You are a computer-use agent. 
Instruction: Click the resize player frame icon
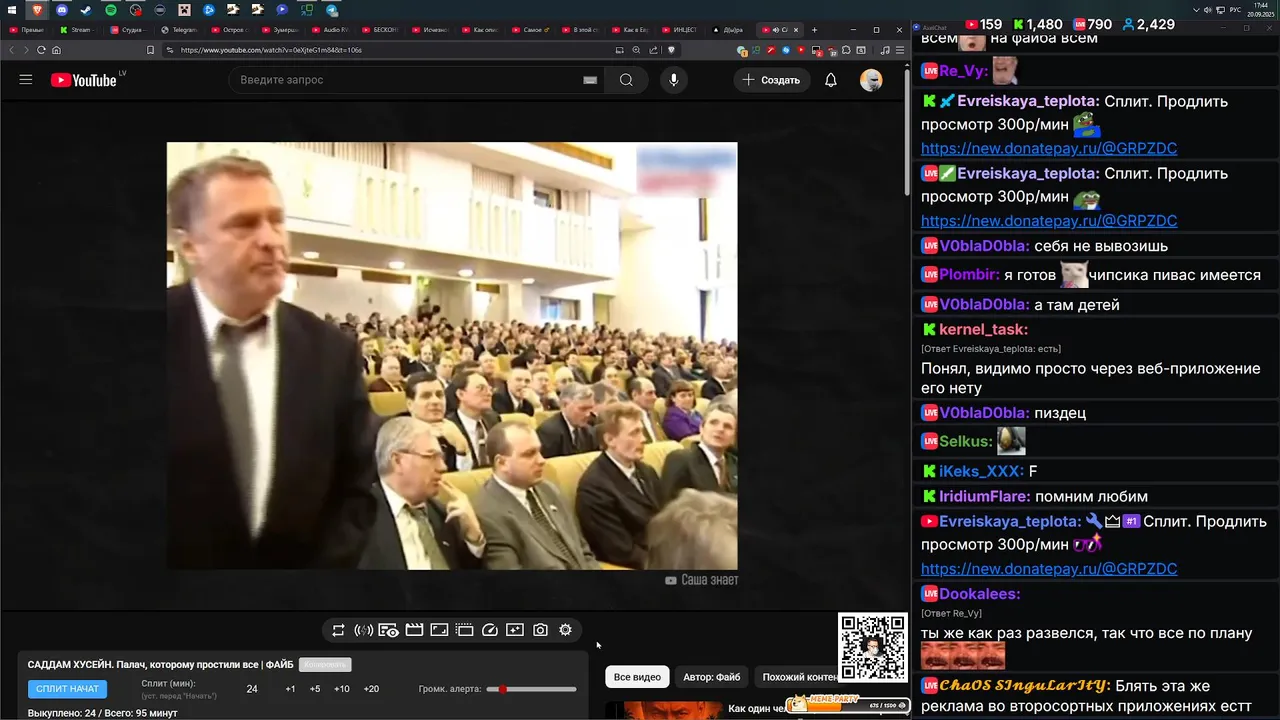(439, 630)
